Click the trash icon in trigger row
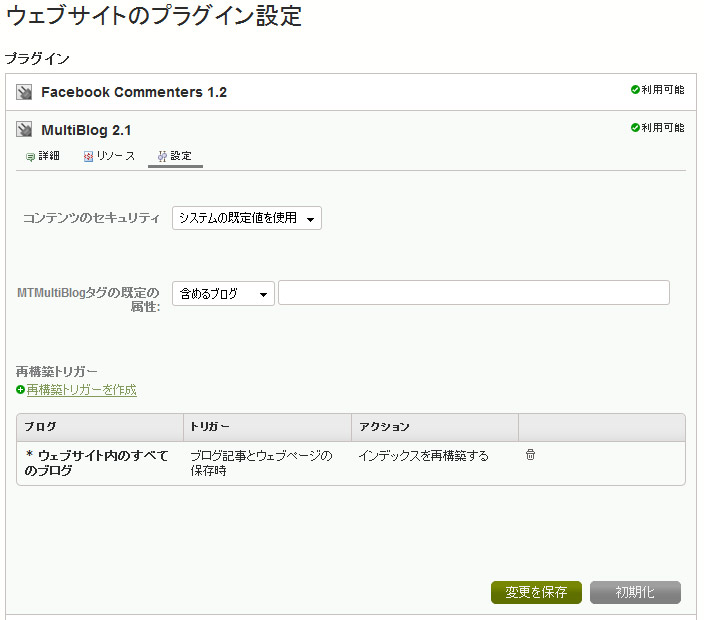 click(530, 455)
